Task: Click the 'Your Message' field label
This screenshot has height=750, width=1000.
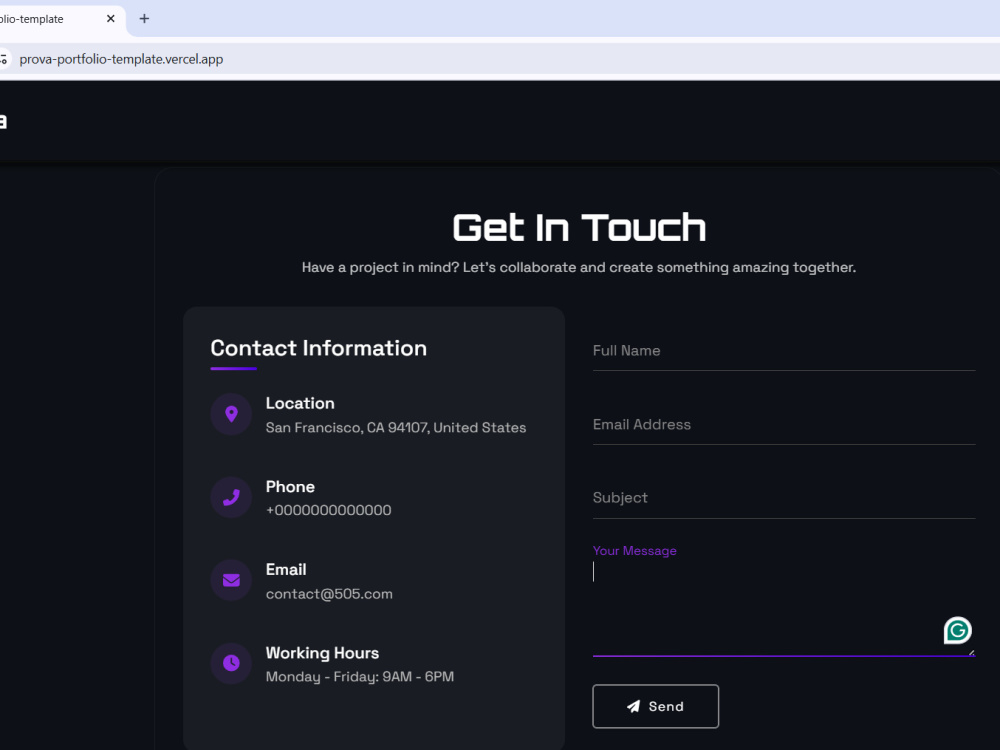Action: [635, 550]
